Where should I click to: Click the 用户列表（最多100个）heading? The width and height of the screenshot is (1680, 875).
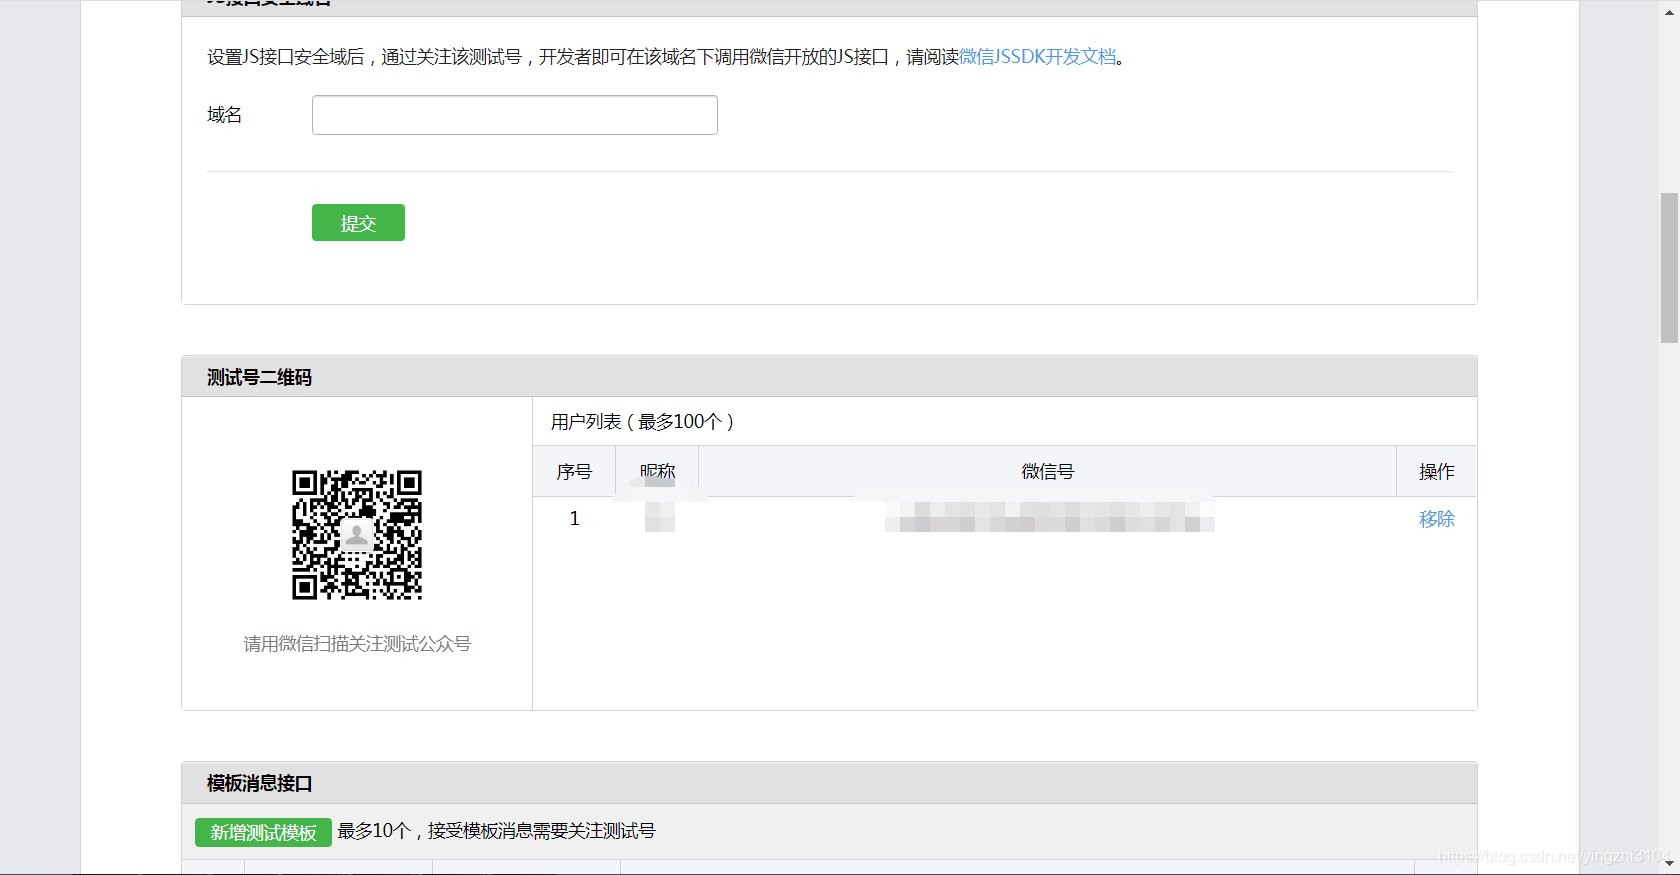642,422
